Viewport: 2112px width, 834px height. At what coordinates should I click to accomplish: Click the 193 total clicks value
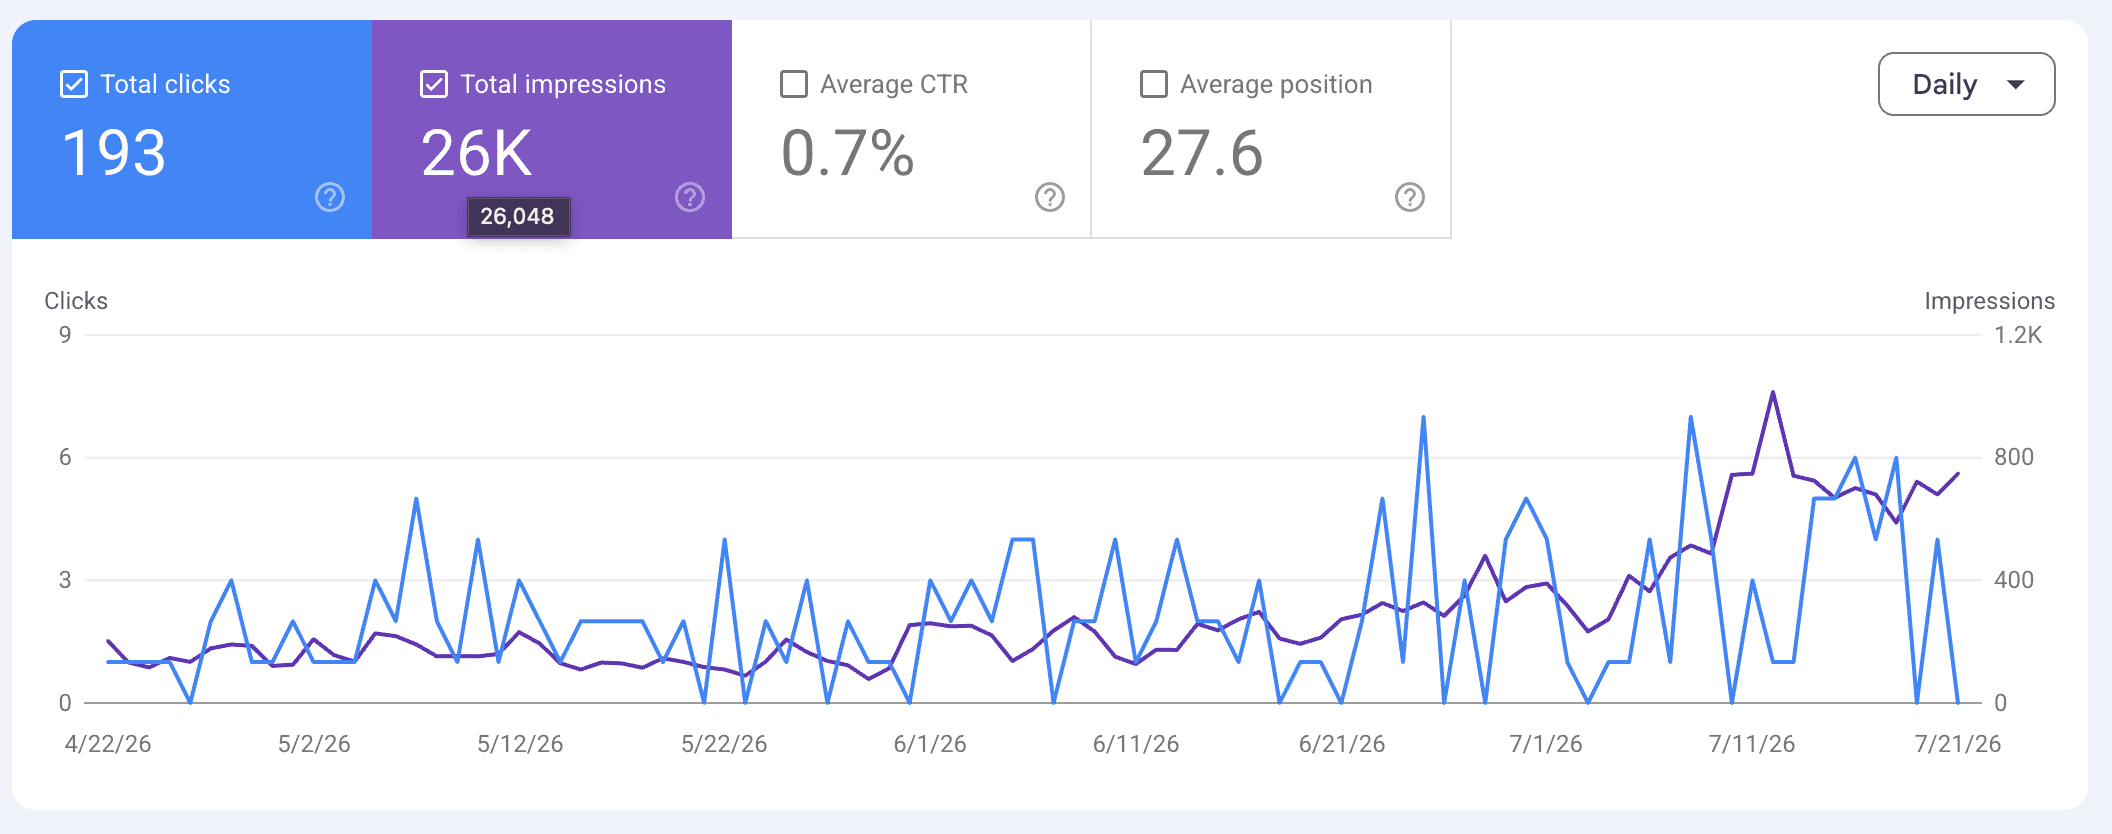(x=114, y=153)
